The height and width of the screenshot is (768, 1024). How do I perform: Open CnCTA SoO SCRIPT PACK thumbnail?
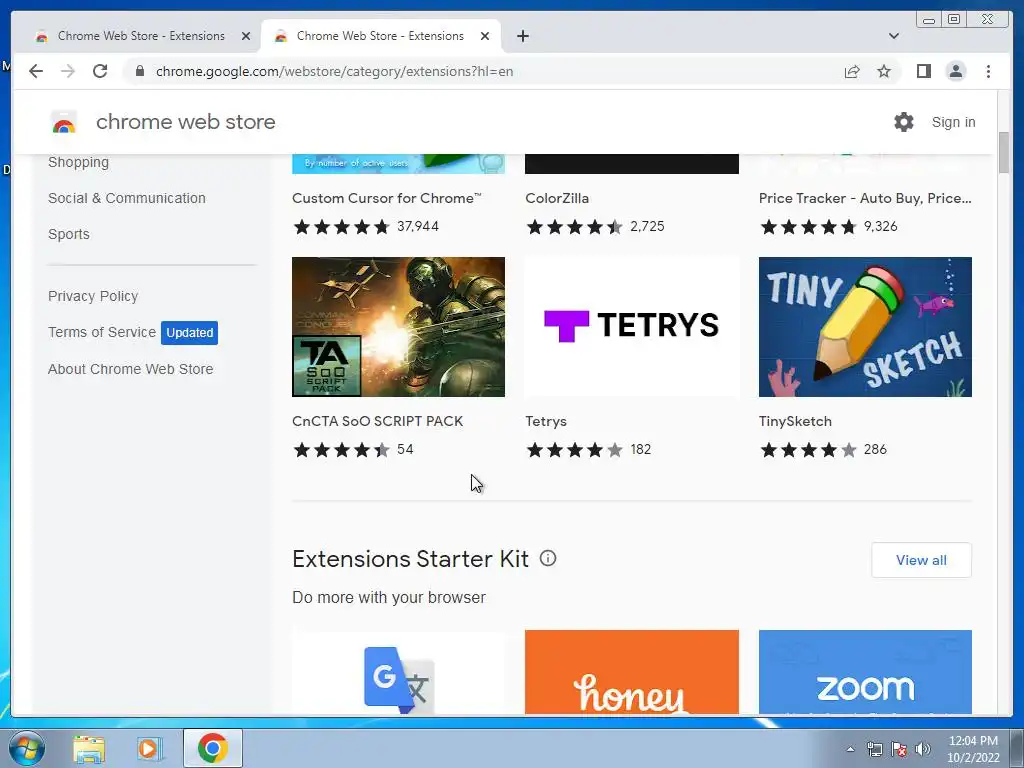398,327
